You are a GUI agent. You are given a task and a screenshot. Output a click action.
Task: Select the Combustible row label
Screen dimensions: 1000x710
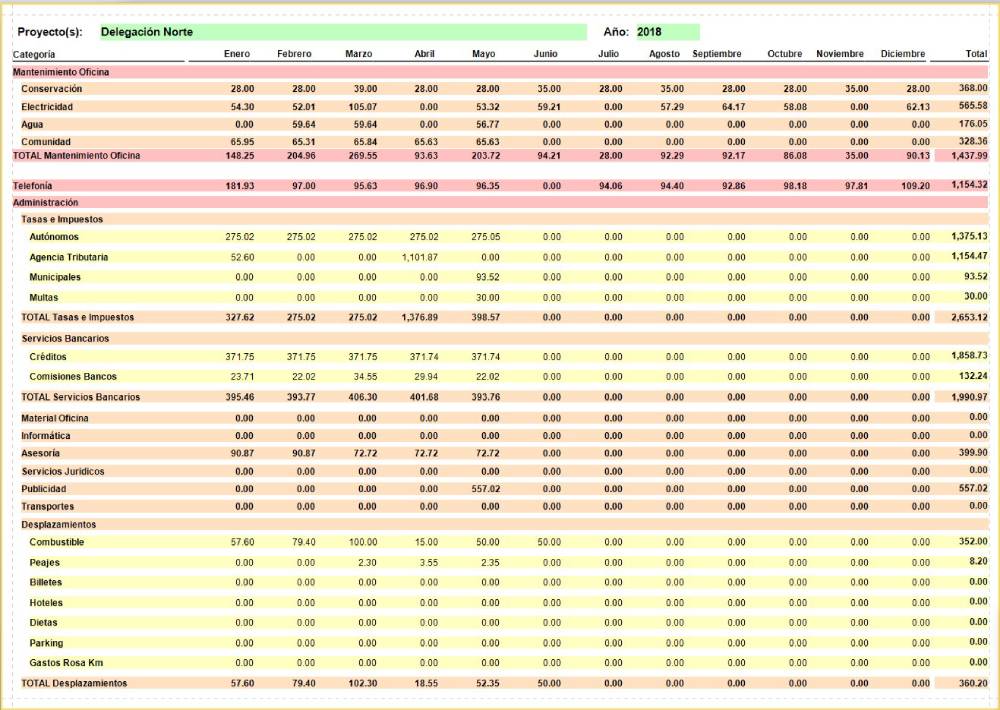(x=57, y=542)
